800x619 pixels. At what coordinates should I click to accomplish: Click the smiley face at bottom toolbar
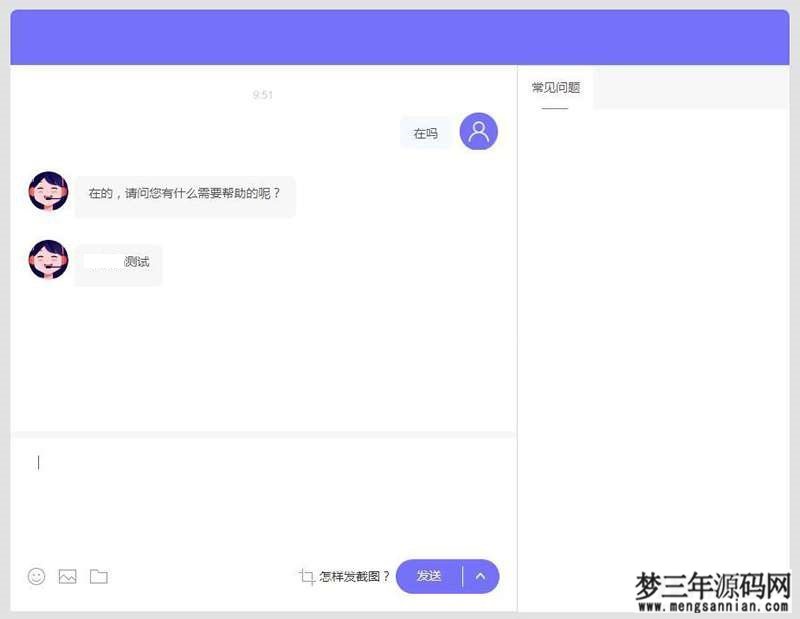click(x=36, y=577)
